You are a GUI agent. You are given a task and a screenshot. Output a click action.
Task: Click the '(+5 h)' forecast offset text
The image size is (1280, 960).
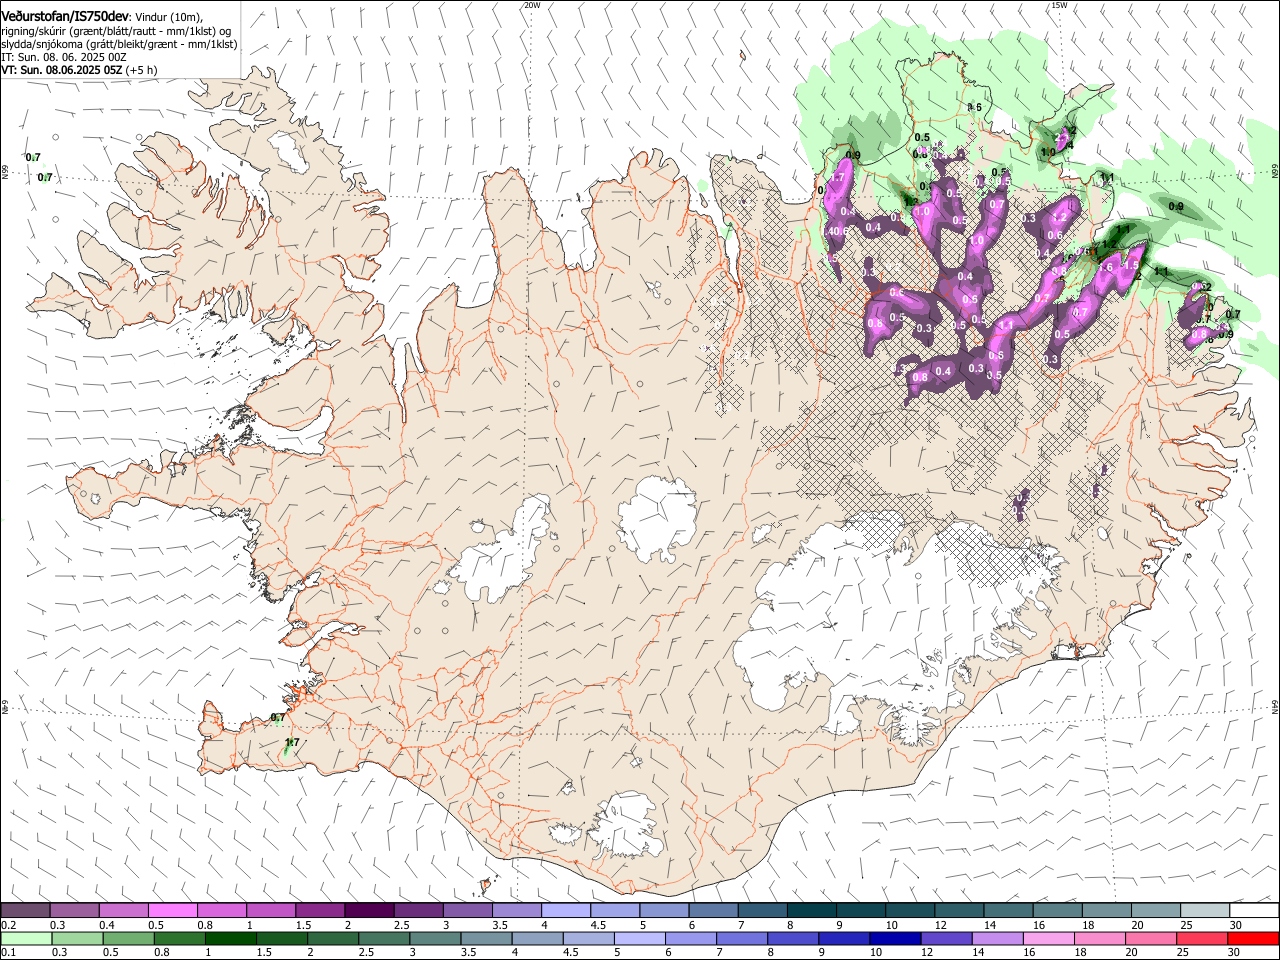[141, 70]
